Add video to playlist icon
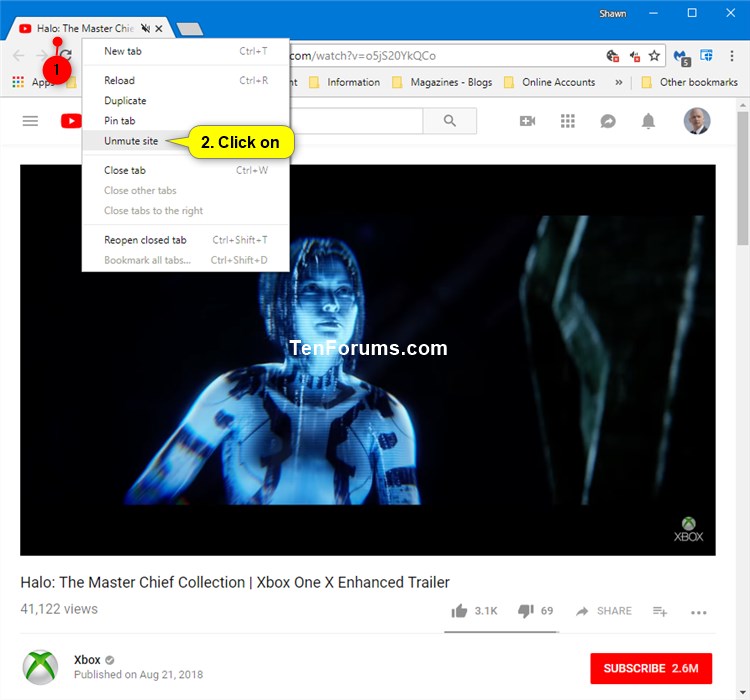Viewport: 750px width, 700px height. point(660,611)
